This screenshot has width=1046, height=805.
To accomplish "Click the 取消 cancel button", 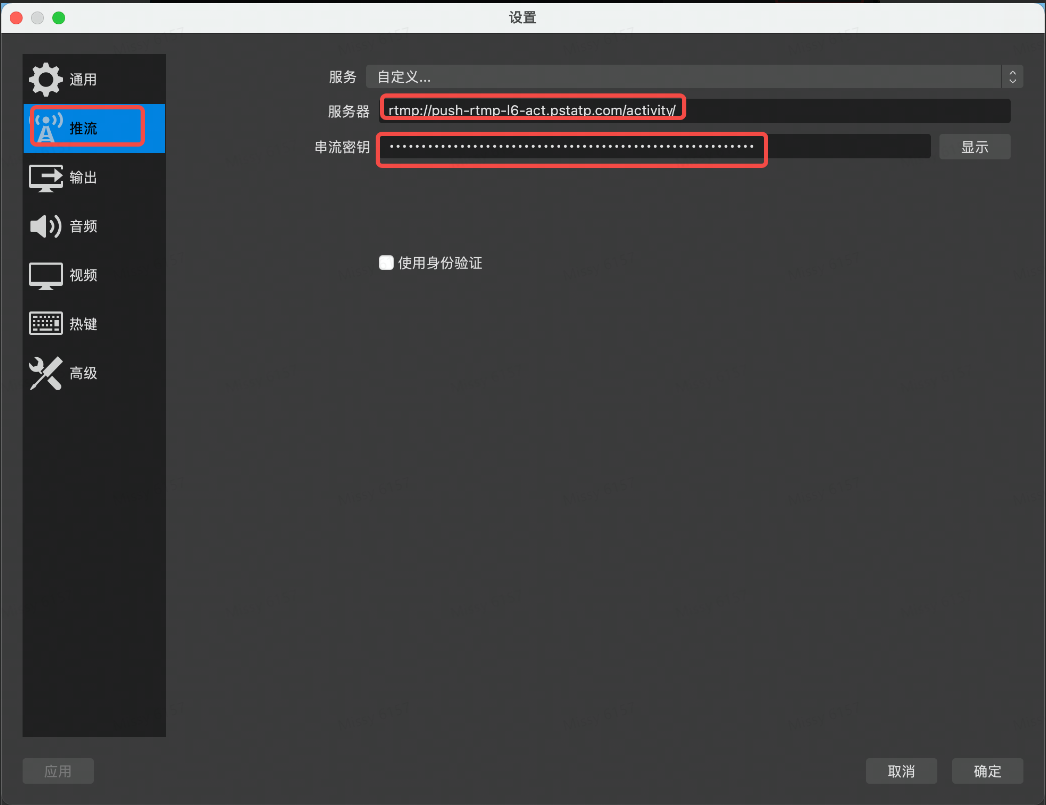I will pyautogui.click(x=901, y=771).
